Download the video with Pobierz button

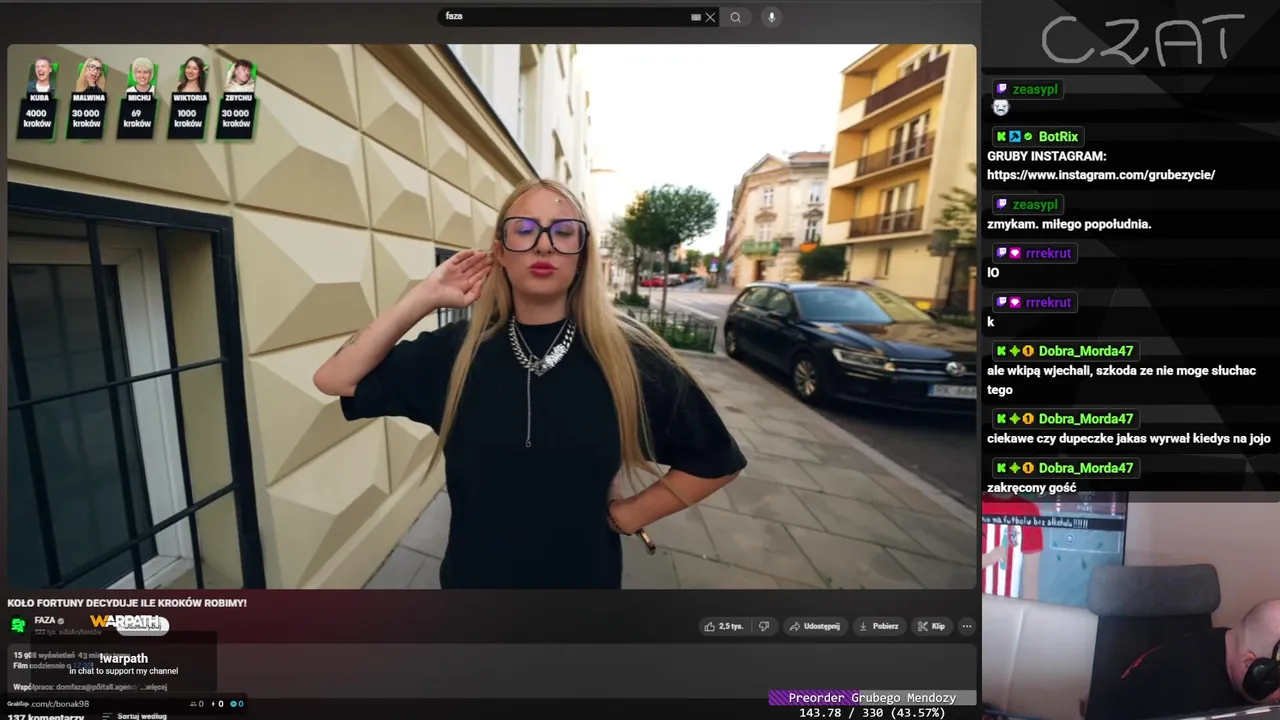[879, 626]
